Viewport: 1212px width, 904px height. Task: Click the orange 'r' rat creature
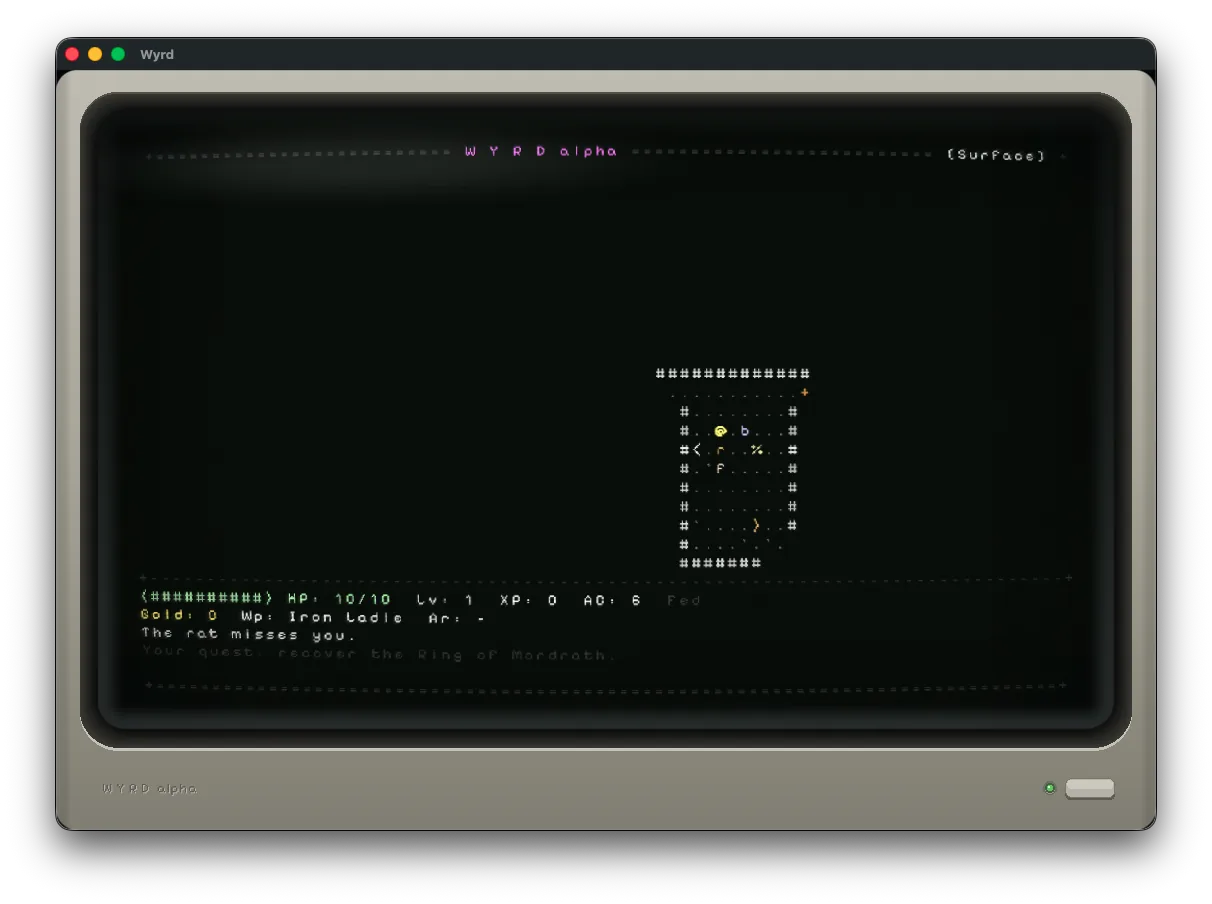720,450
